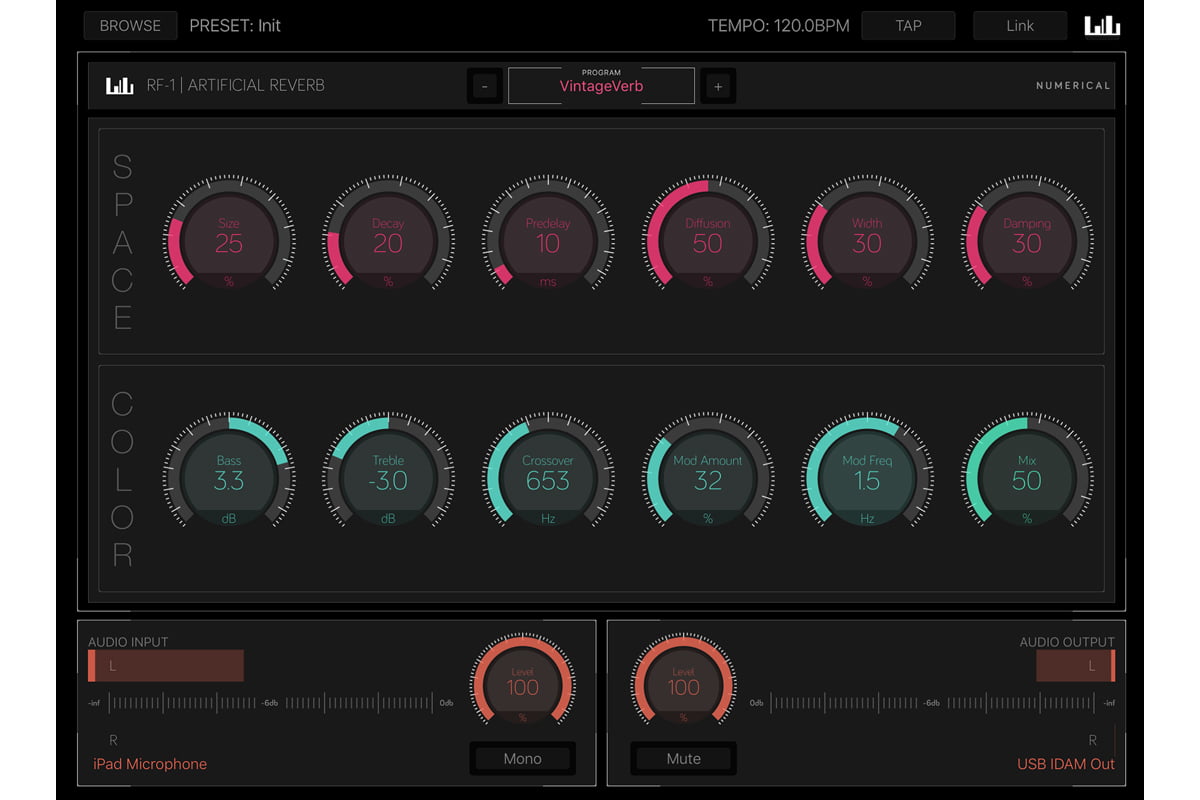The width and height of the screenshot is (1200, 800).
Task: Toggle the Mono input button
Action: pyautogui.click(x=522, y=759)
